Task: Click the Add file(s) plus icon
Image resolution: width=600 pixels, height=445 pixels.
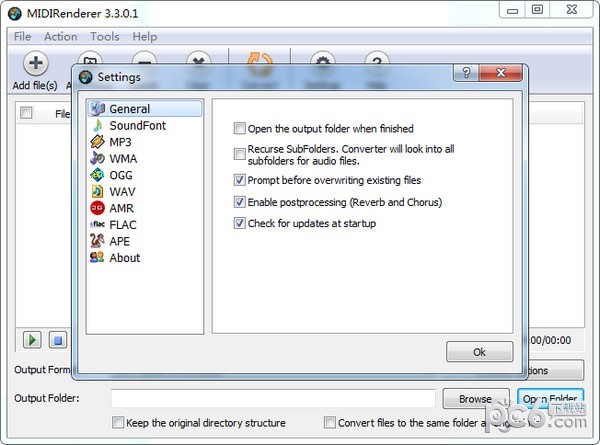Action: click(x=36, y=63)
